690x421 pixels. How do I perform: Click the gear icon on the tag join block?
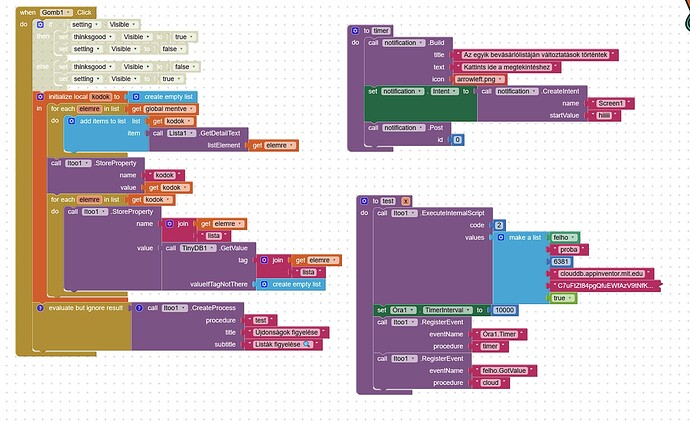coord(264,260)
